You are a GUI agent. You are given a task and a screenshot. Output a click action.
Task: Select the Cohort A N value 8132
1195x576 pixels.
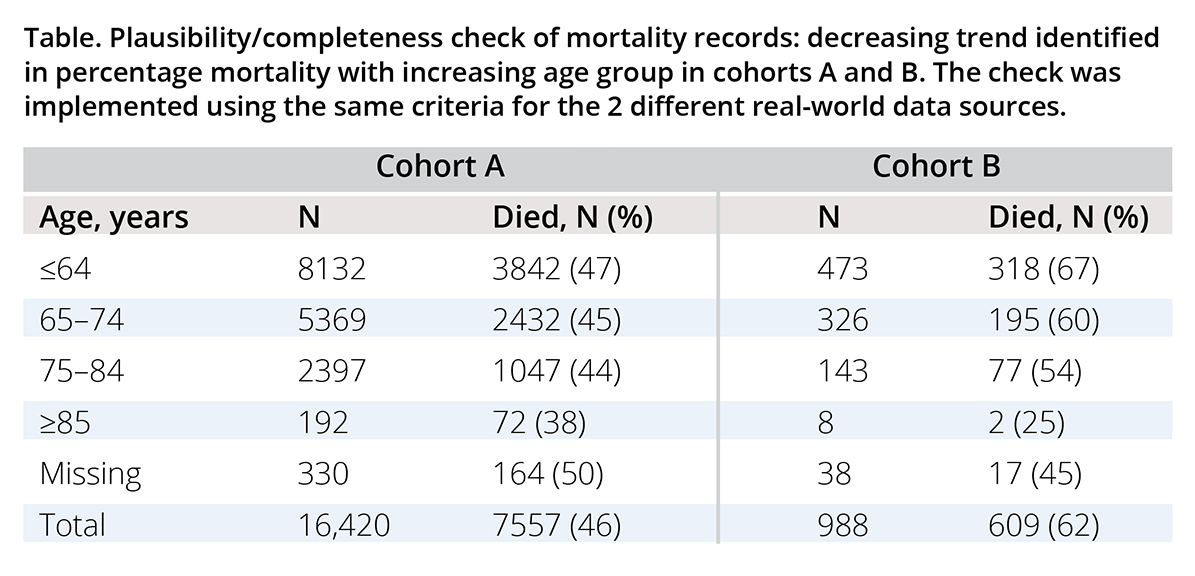(332, 269)
